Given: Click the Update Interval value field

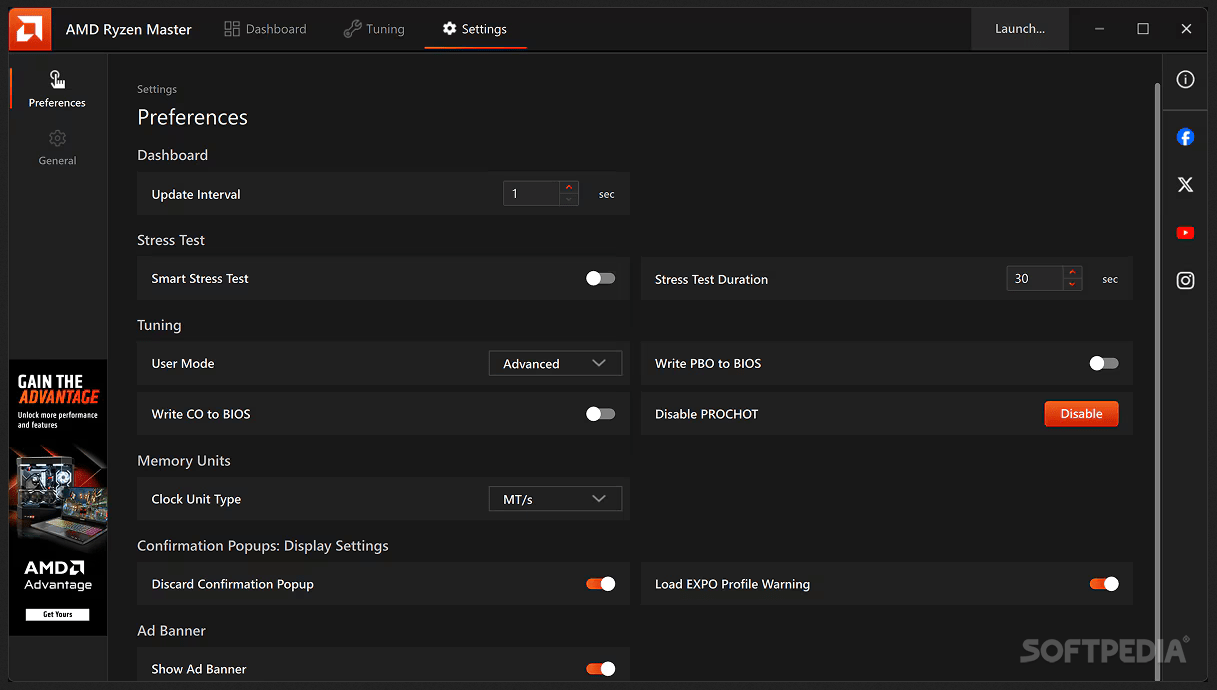Looking at the screenshot, I should click(531, 194).
